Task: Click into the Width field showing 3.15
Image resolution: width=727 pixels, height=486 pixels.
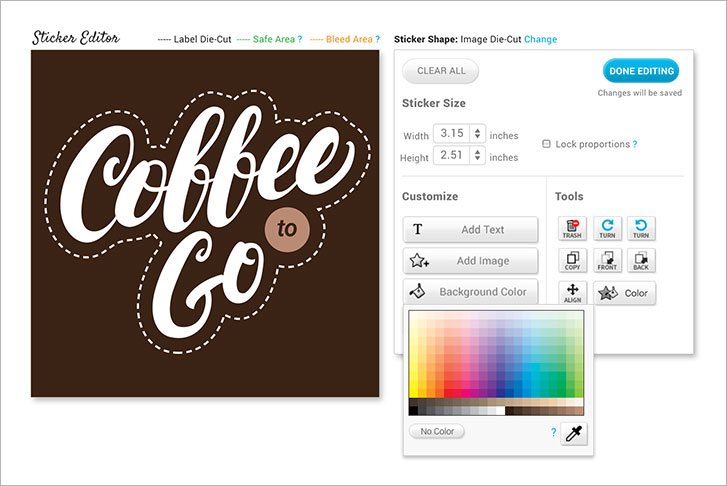Action: tap(452, 134)
